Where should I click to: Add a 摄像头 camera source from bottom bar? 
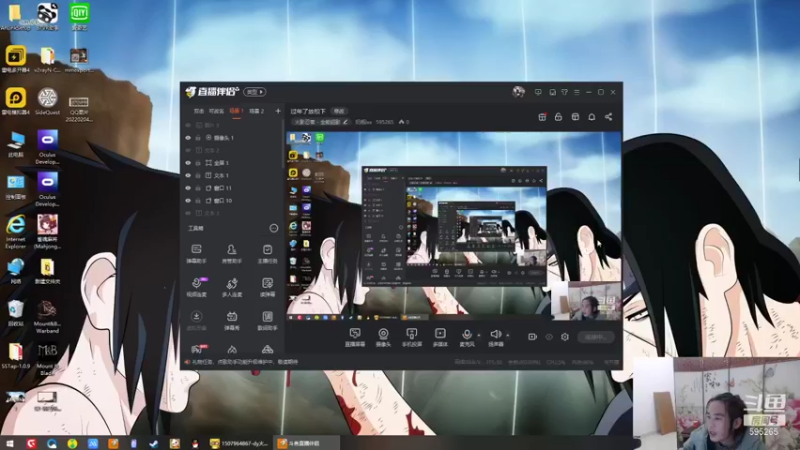(x=383, y=338)
